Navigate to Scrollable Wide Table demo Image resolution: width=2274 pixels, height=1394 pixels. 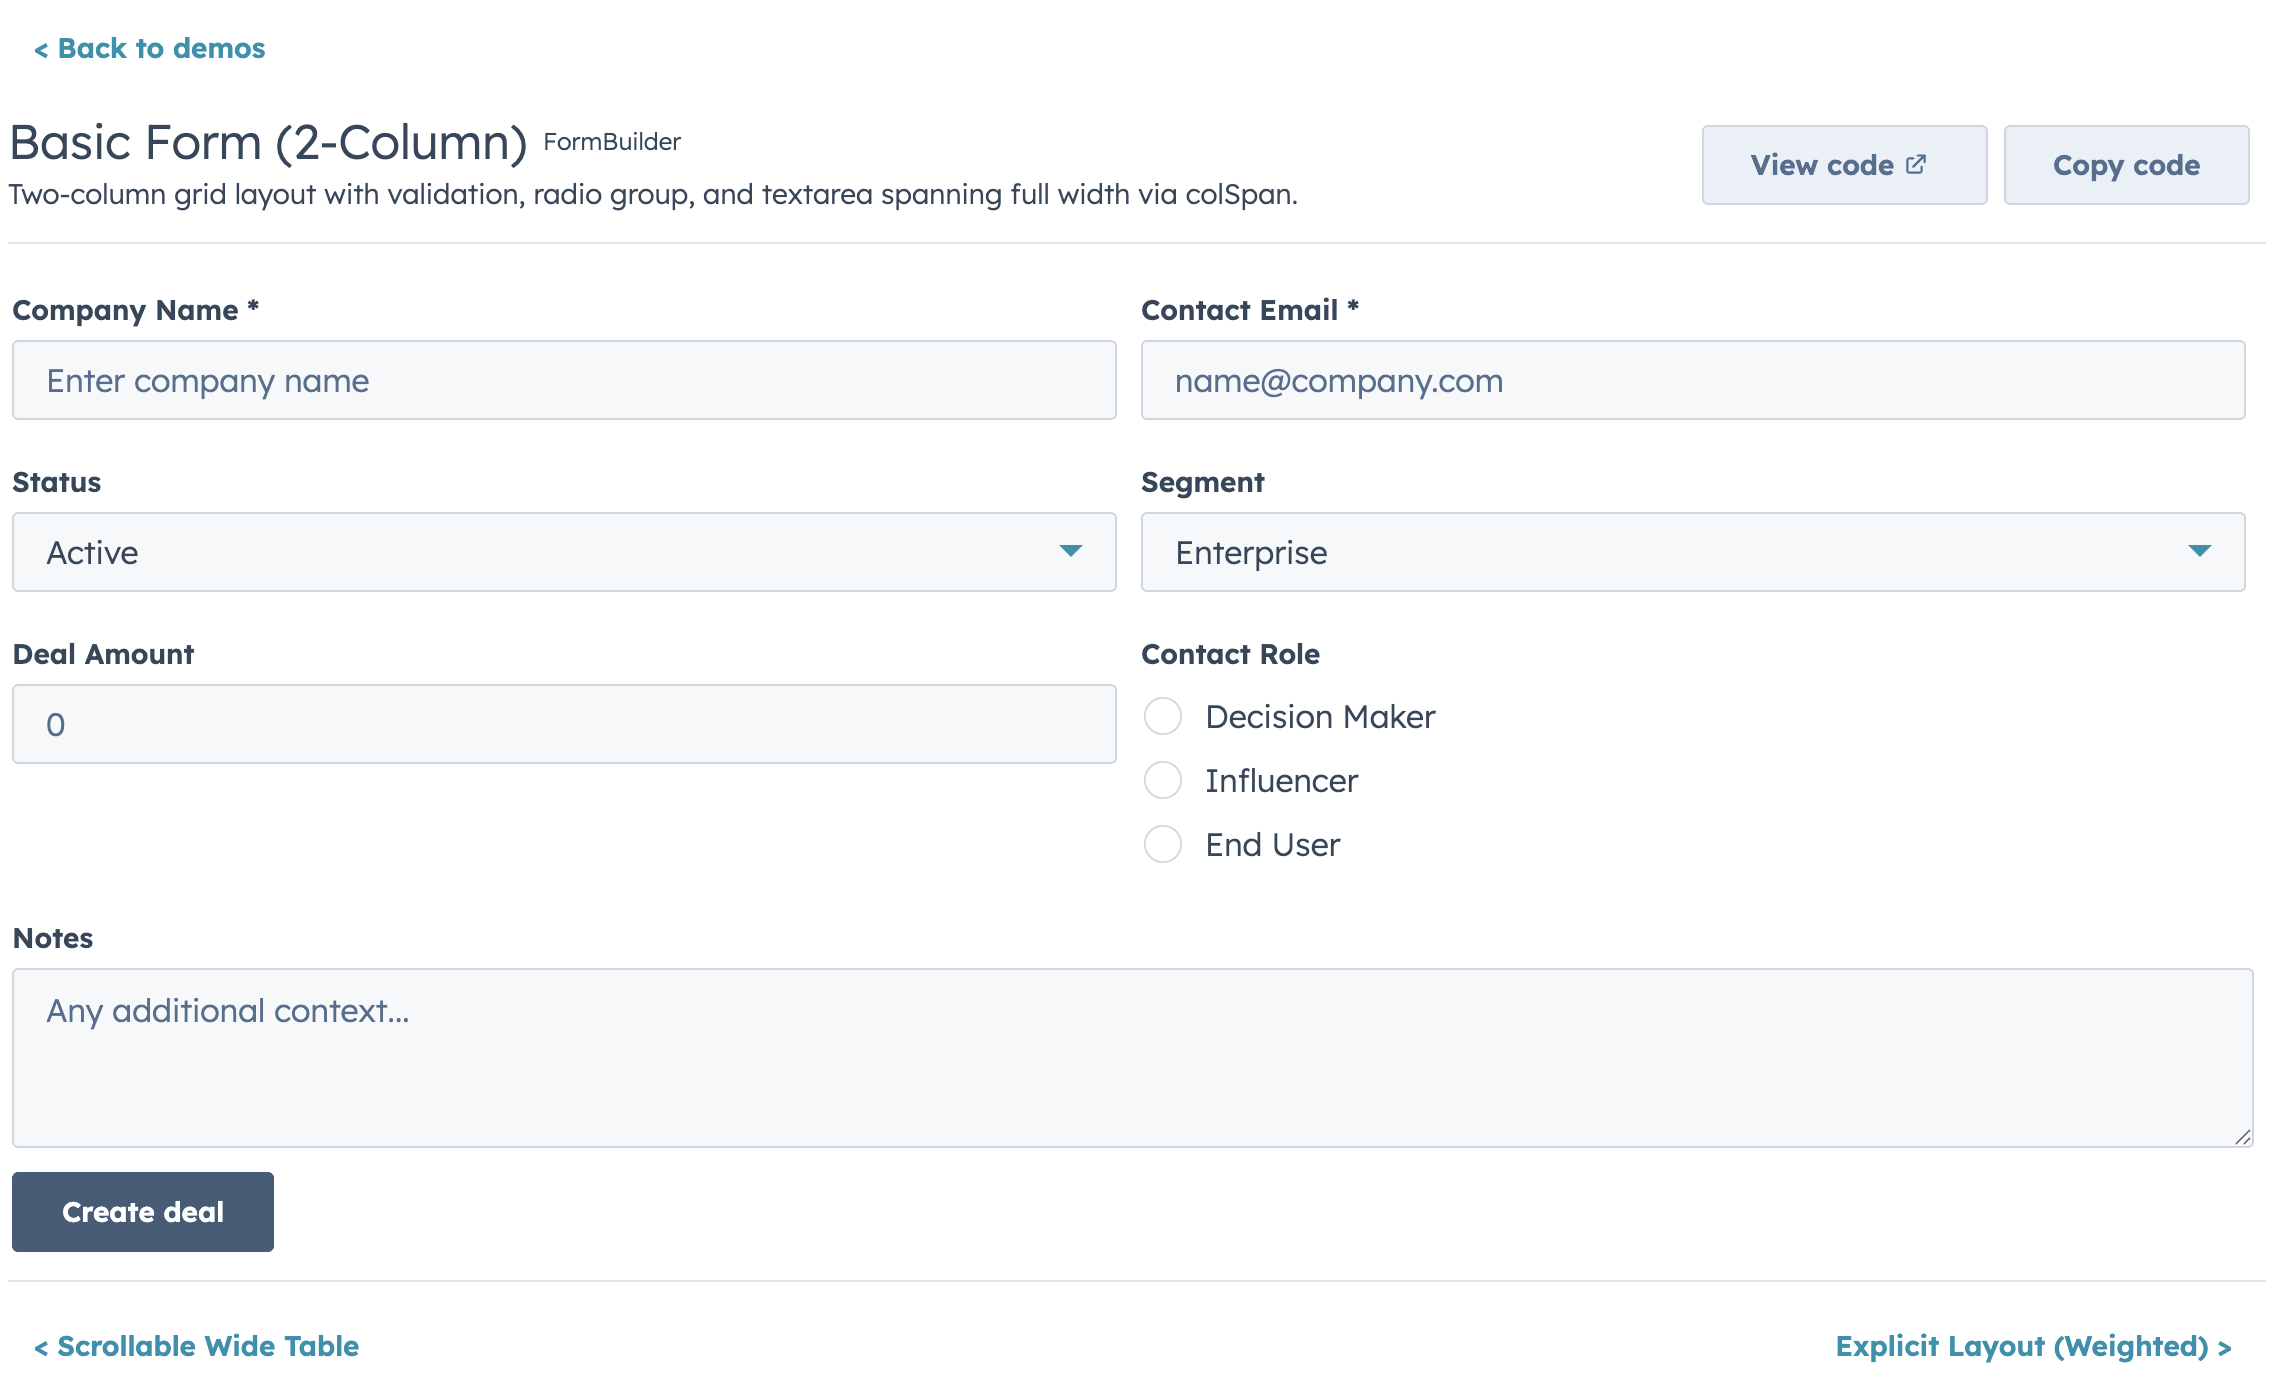coord(197,1346)
